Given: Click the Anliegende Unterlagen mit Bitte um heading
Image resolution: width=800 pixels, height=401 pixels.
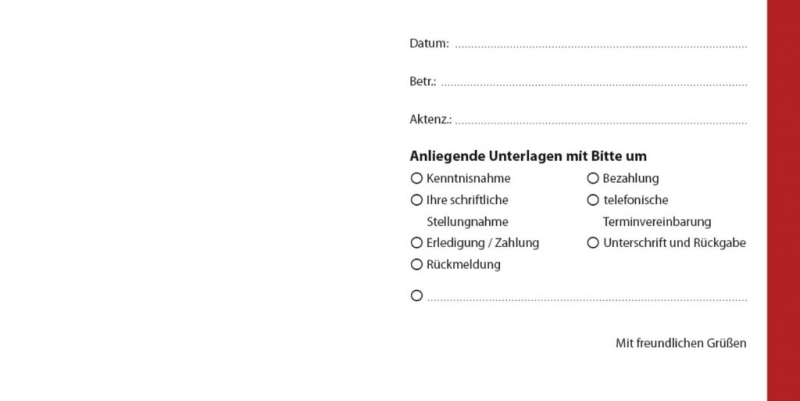Looking at the screenshot, I should point(528,156).
